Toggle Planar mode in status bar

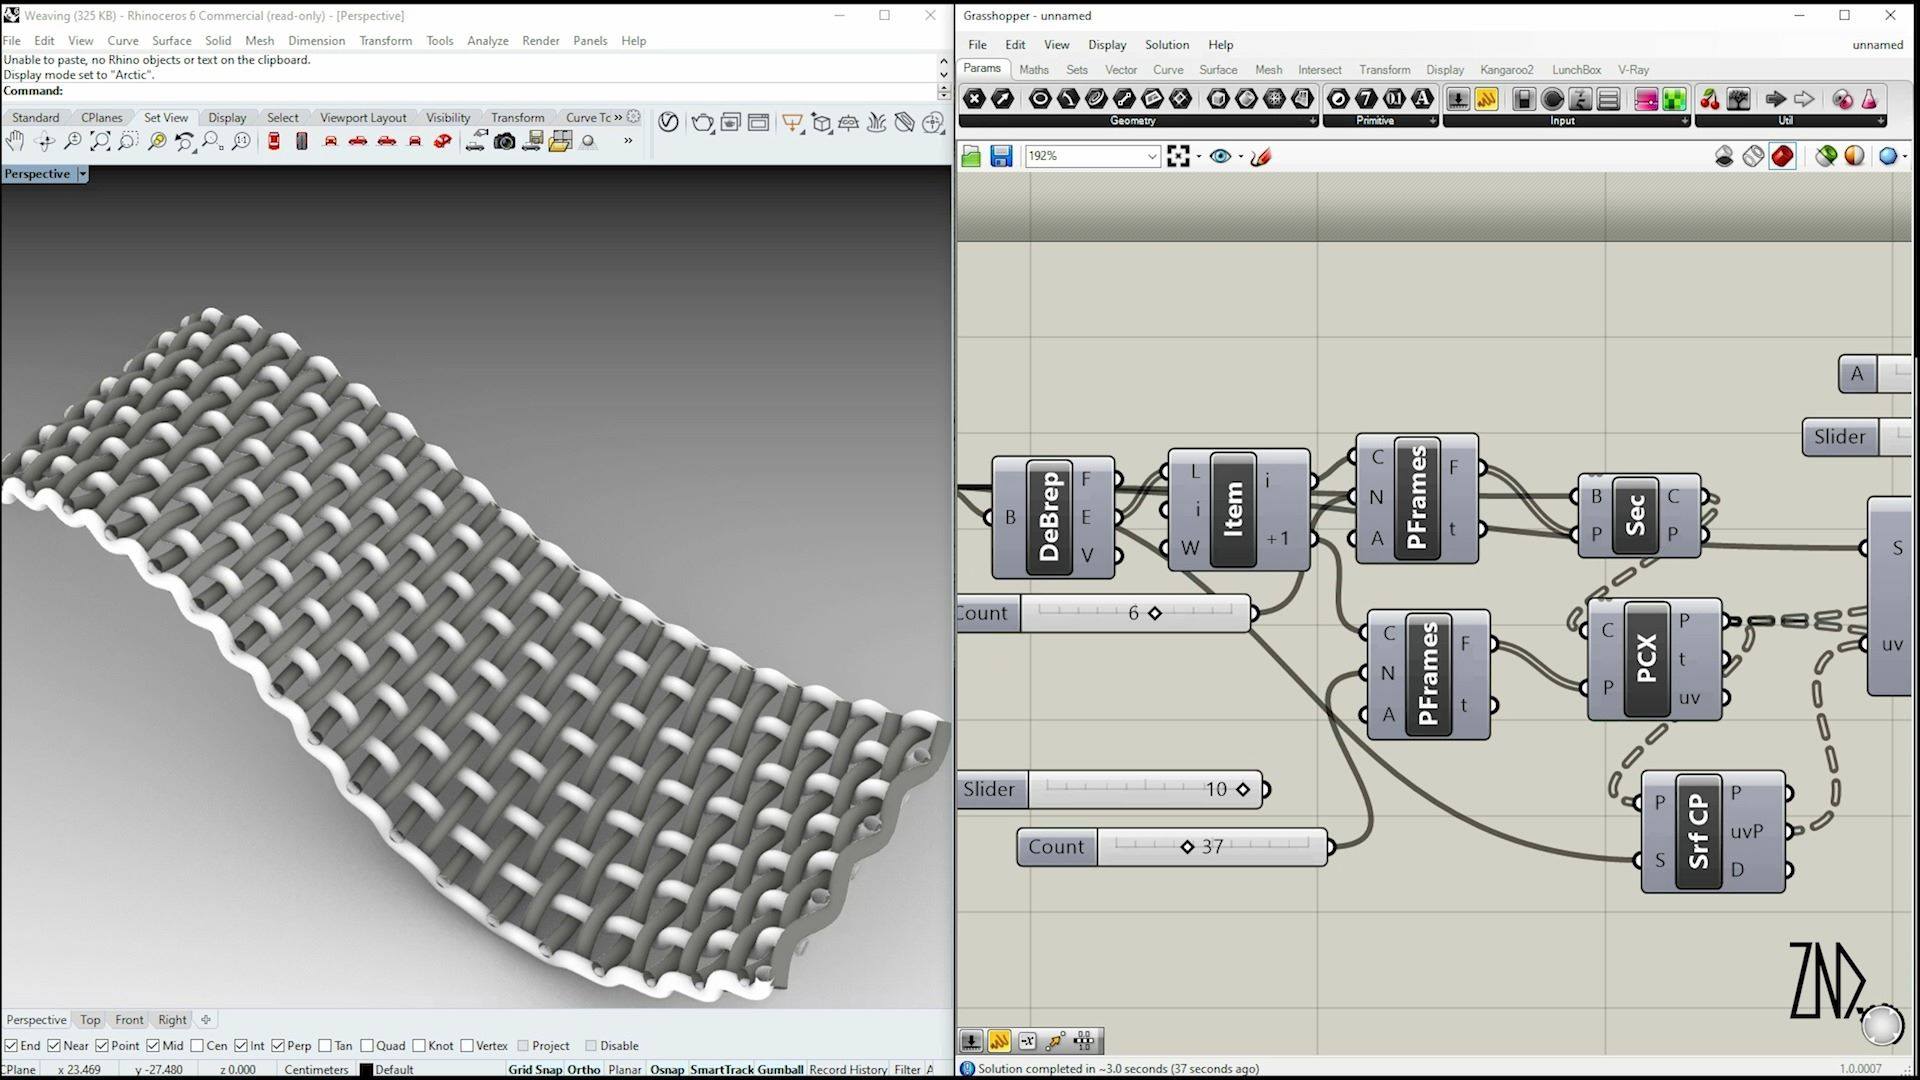(x=625, y=1069)
